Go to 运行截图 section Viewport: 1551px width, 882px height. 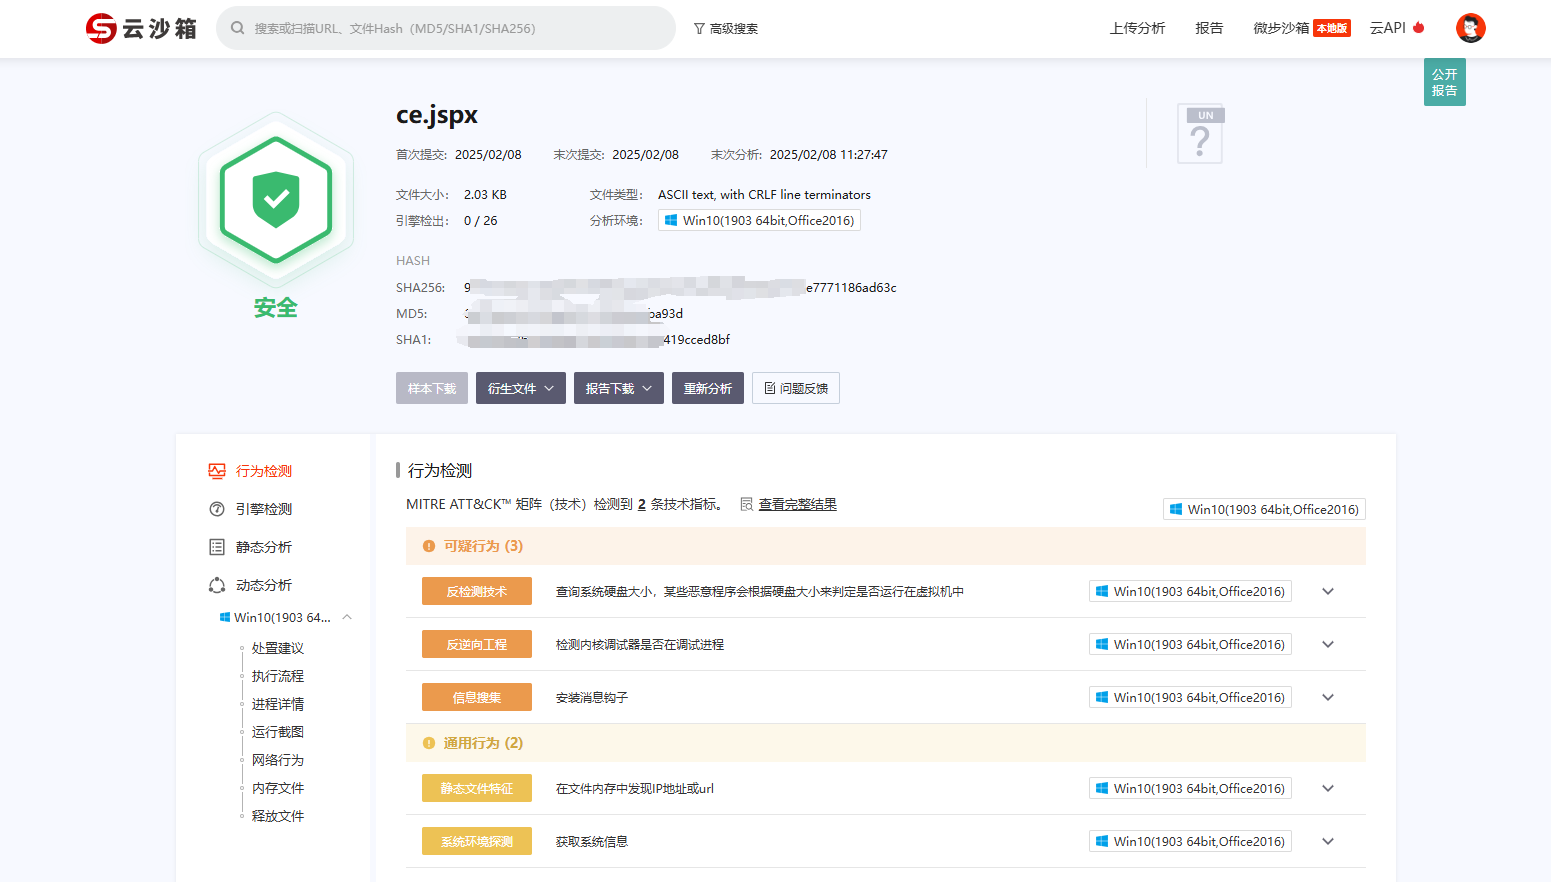(278, 732)
